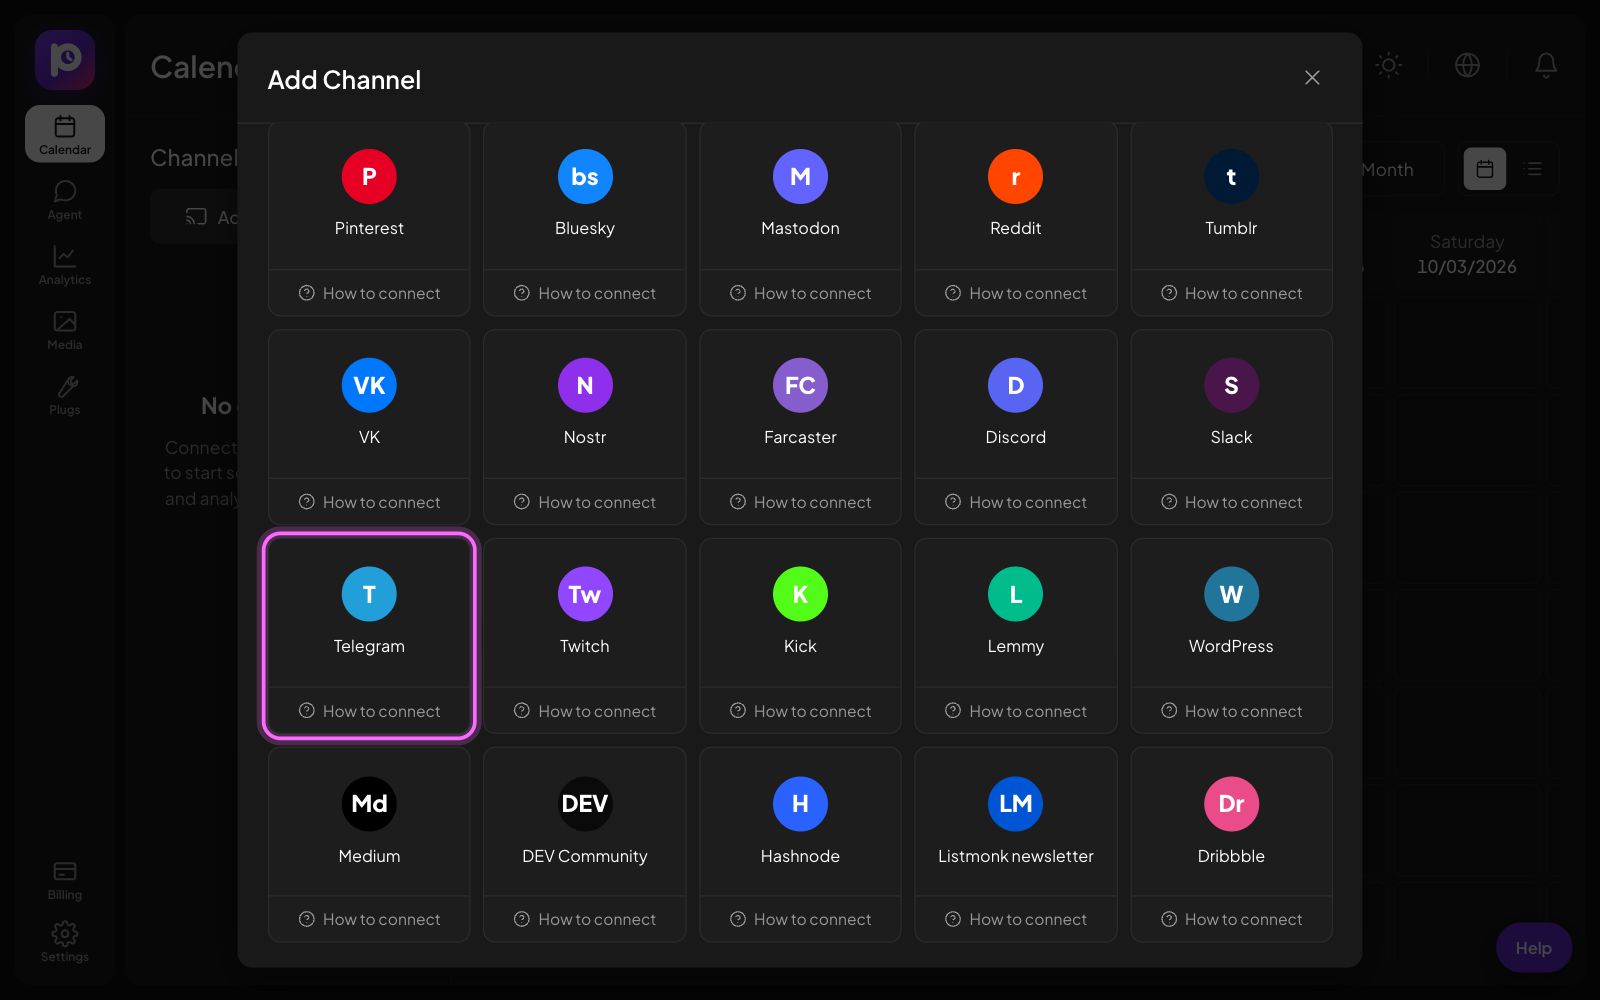Screen dimensions: 1600x1000
Task: Choose the Farcaster channel icon
Action: (x=800, y=386)
